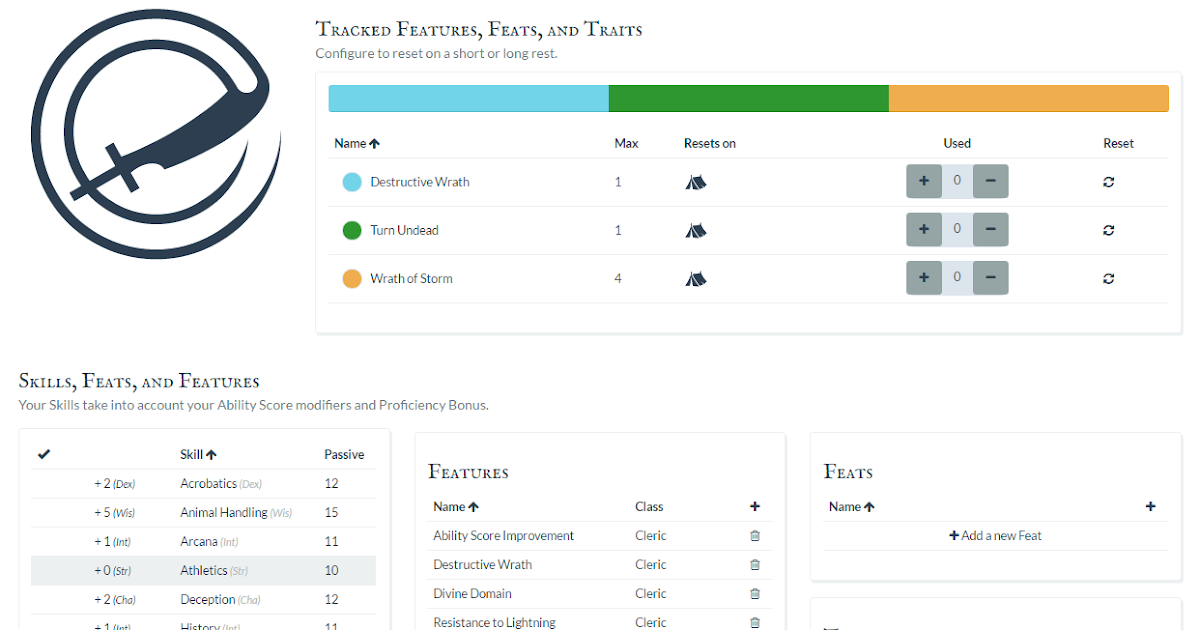
Task: Sort skills by Skill column
Action: 199,454
